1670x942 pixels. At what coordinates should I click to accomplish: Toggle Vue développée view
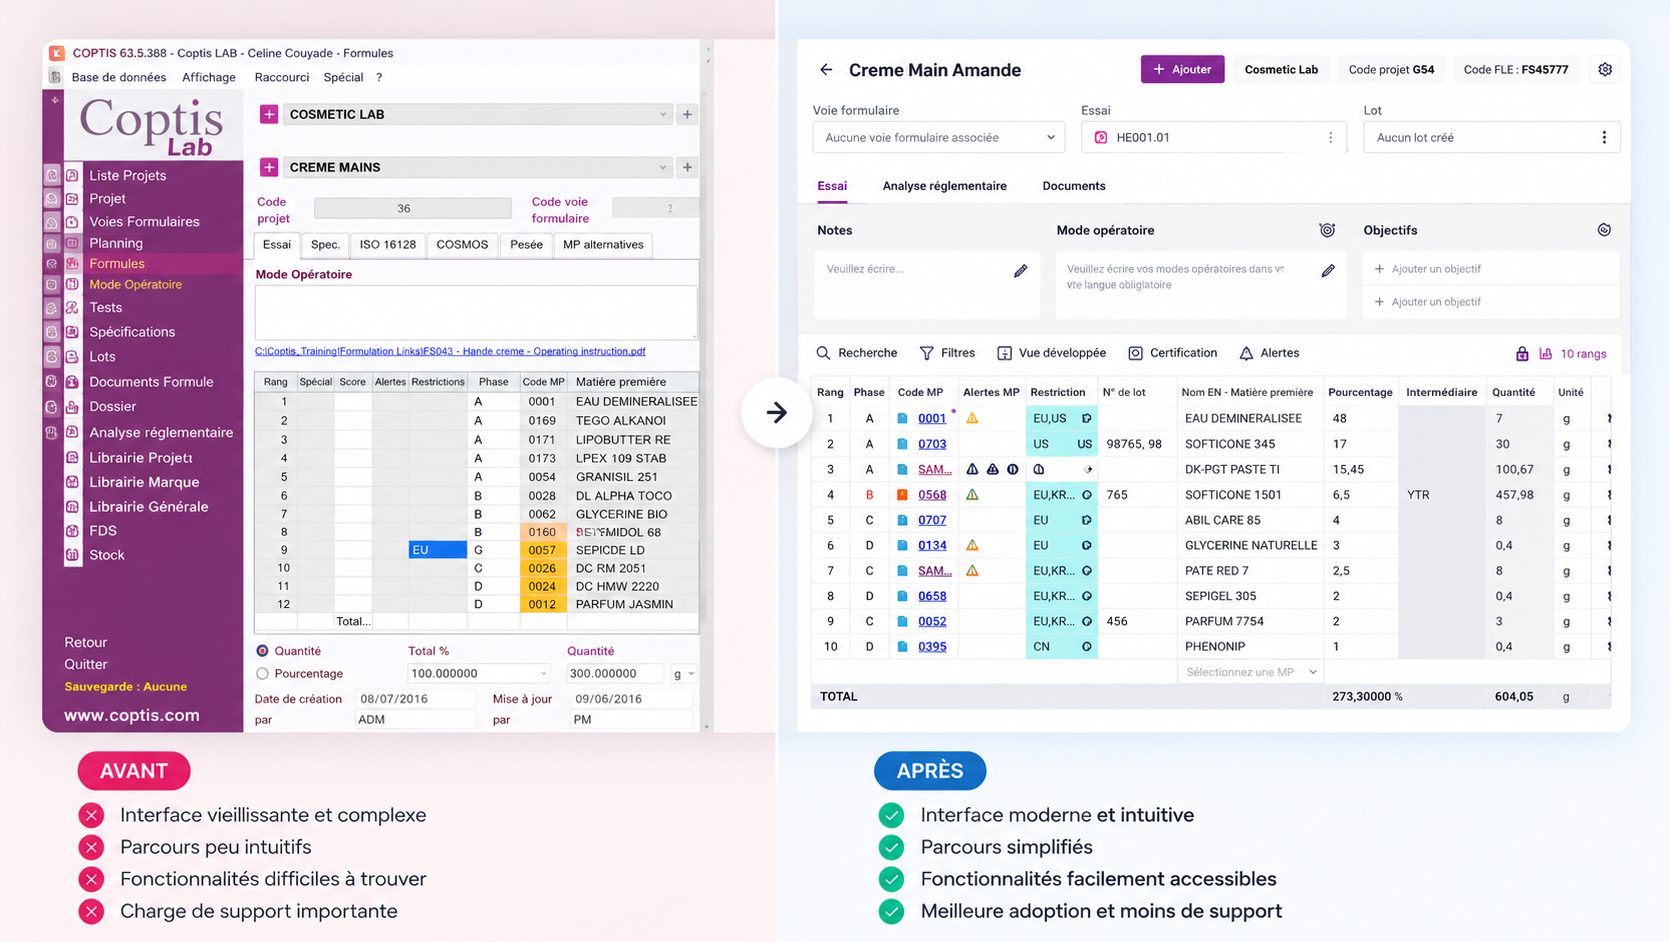1051,353
